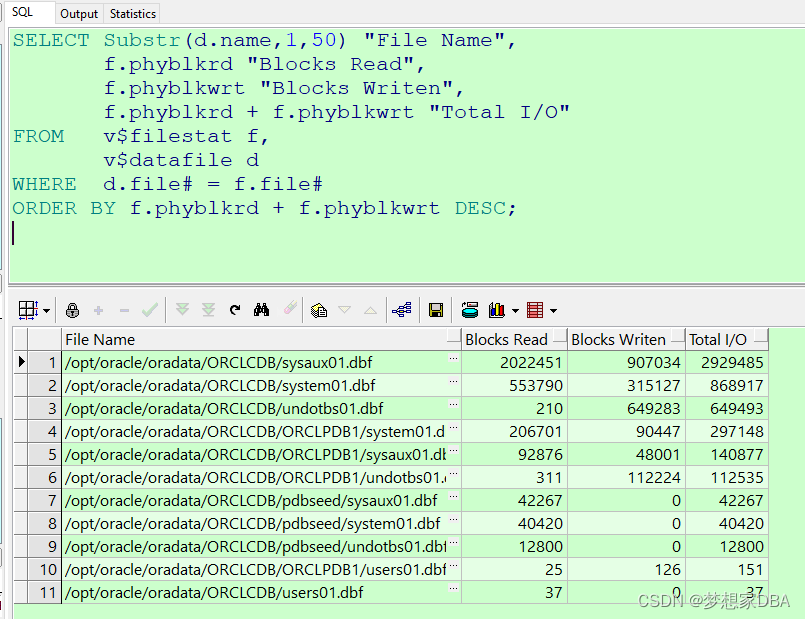Image resolution: width=805 pixels, height=619 pixels.
Task: Click the Total I/O value 151
Action: point(750,570)
